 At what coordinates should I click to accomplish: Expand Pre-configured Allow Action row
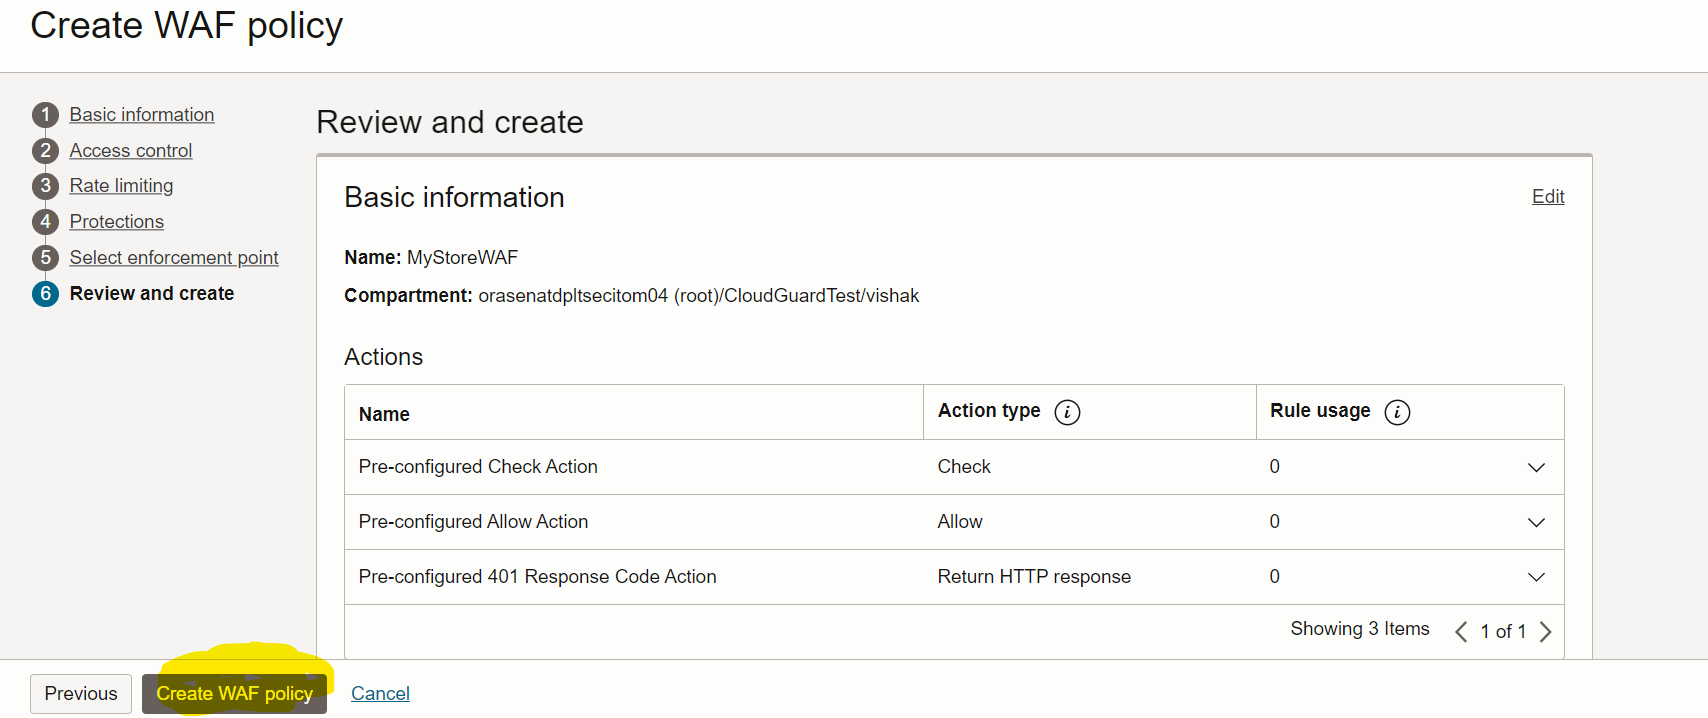pyautogui.click(x=1536, y=523)
